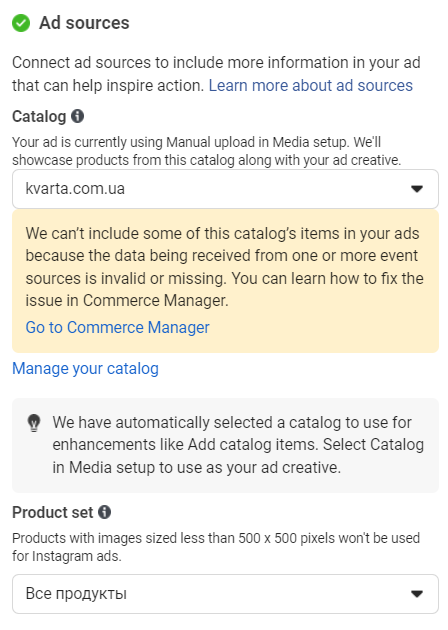
Task: Click the Catalog info icon
Action: coord(78,116)
